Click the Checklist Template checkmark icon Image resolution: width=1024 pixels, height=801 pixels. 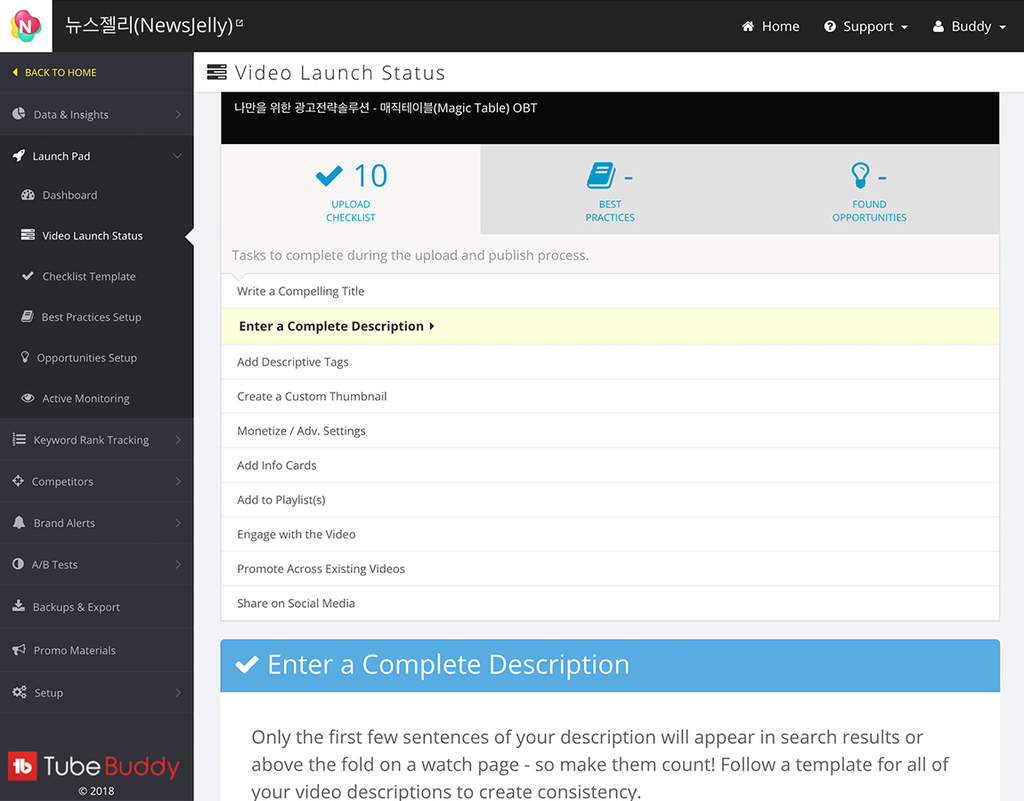pyautogui.click(x=27, y=275)
